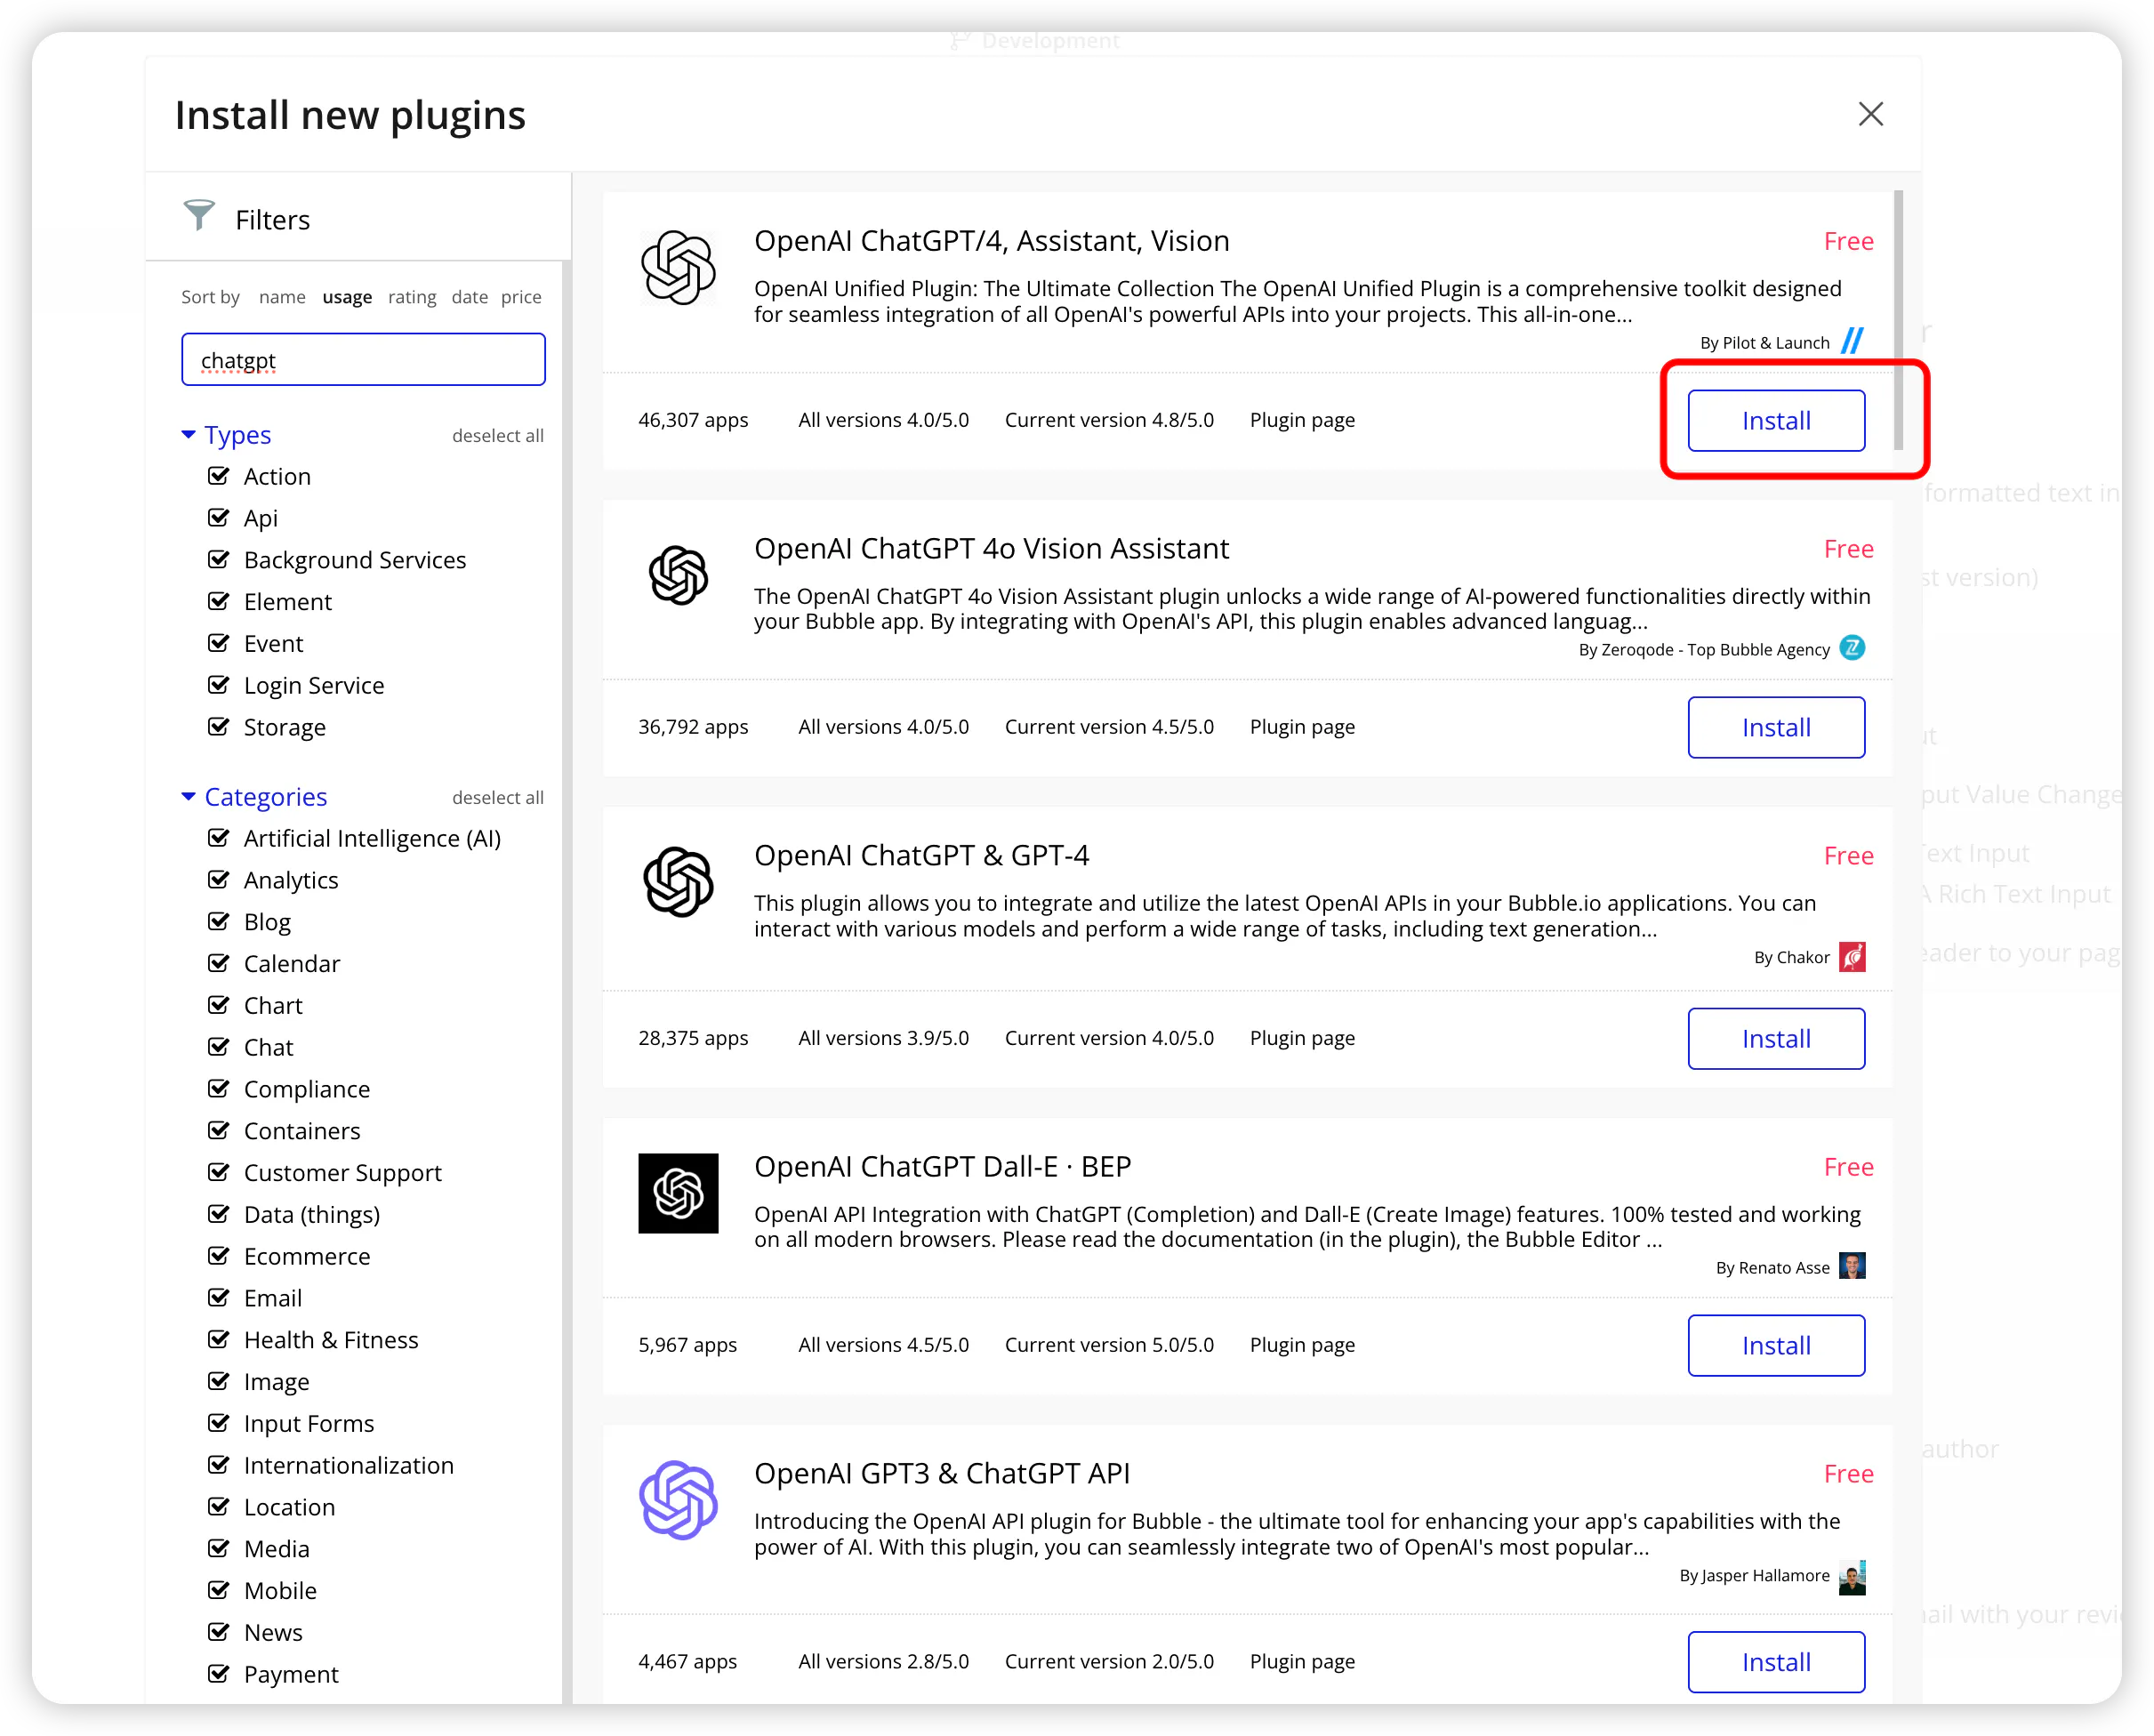This screenshot has width=2154, height=1736.
Task: Click the OpenAI ChatGPT/4, Assistant, Vision logo
Action: 678,267
